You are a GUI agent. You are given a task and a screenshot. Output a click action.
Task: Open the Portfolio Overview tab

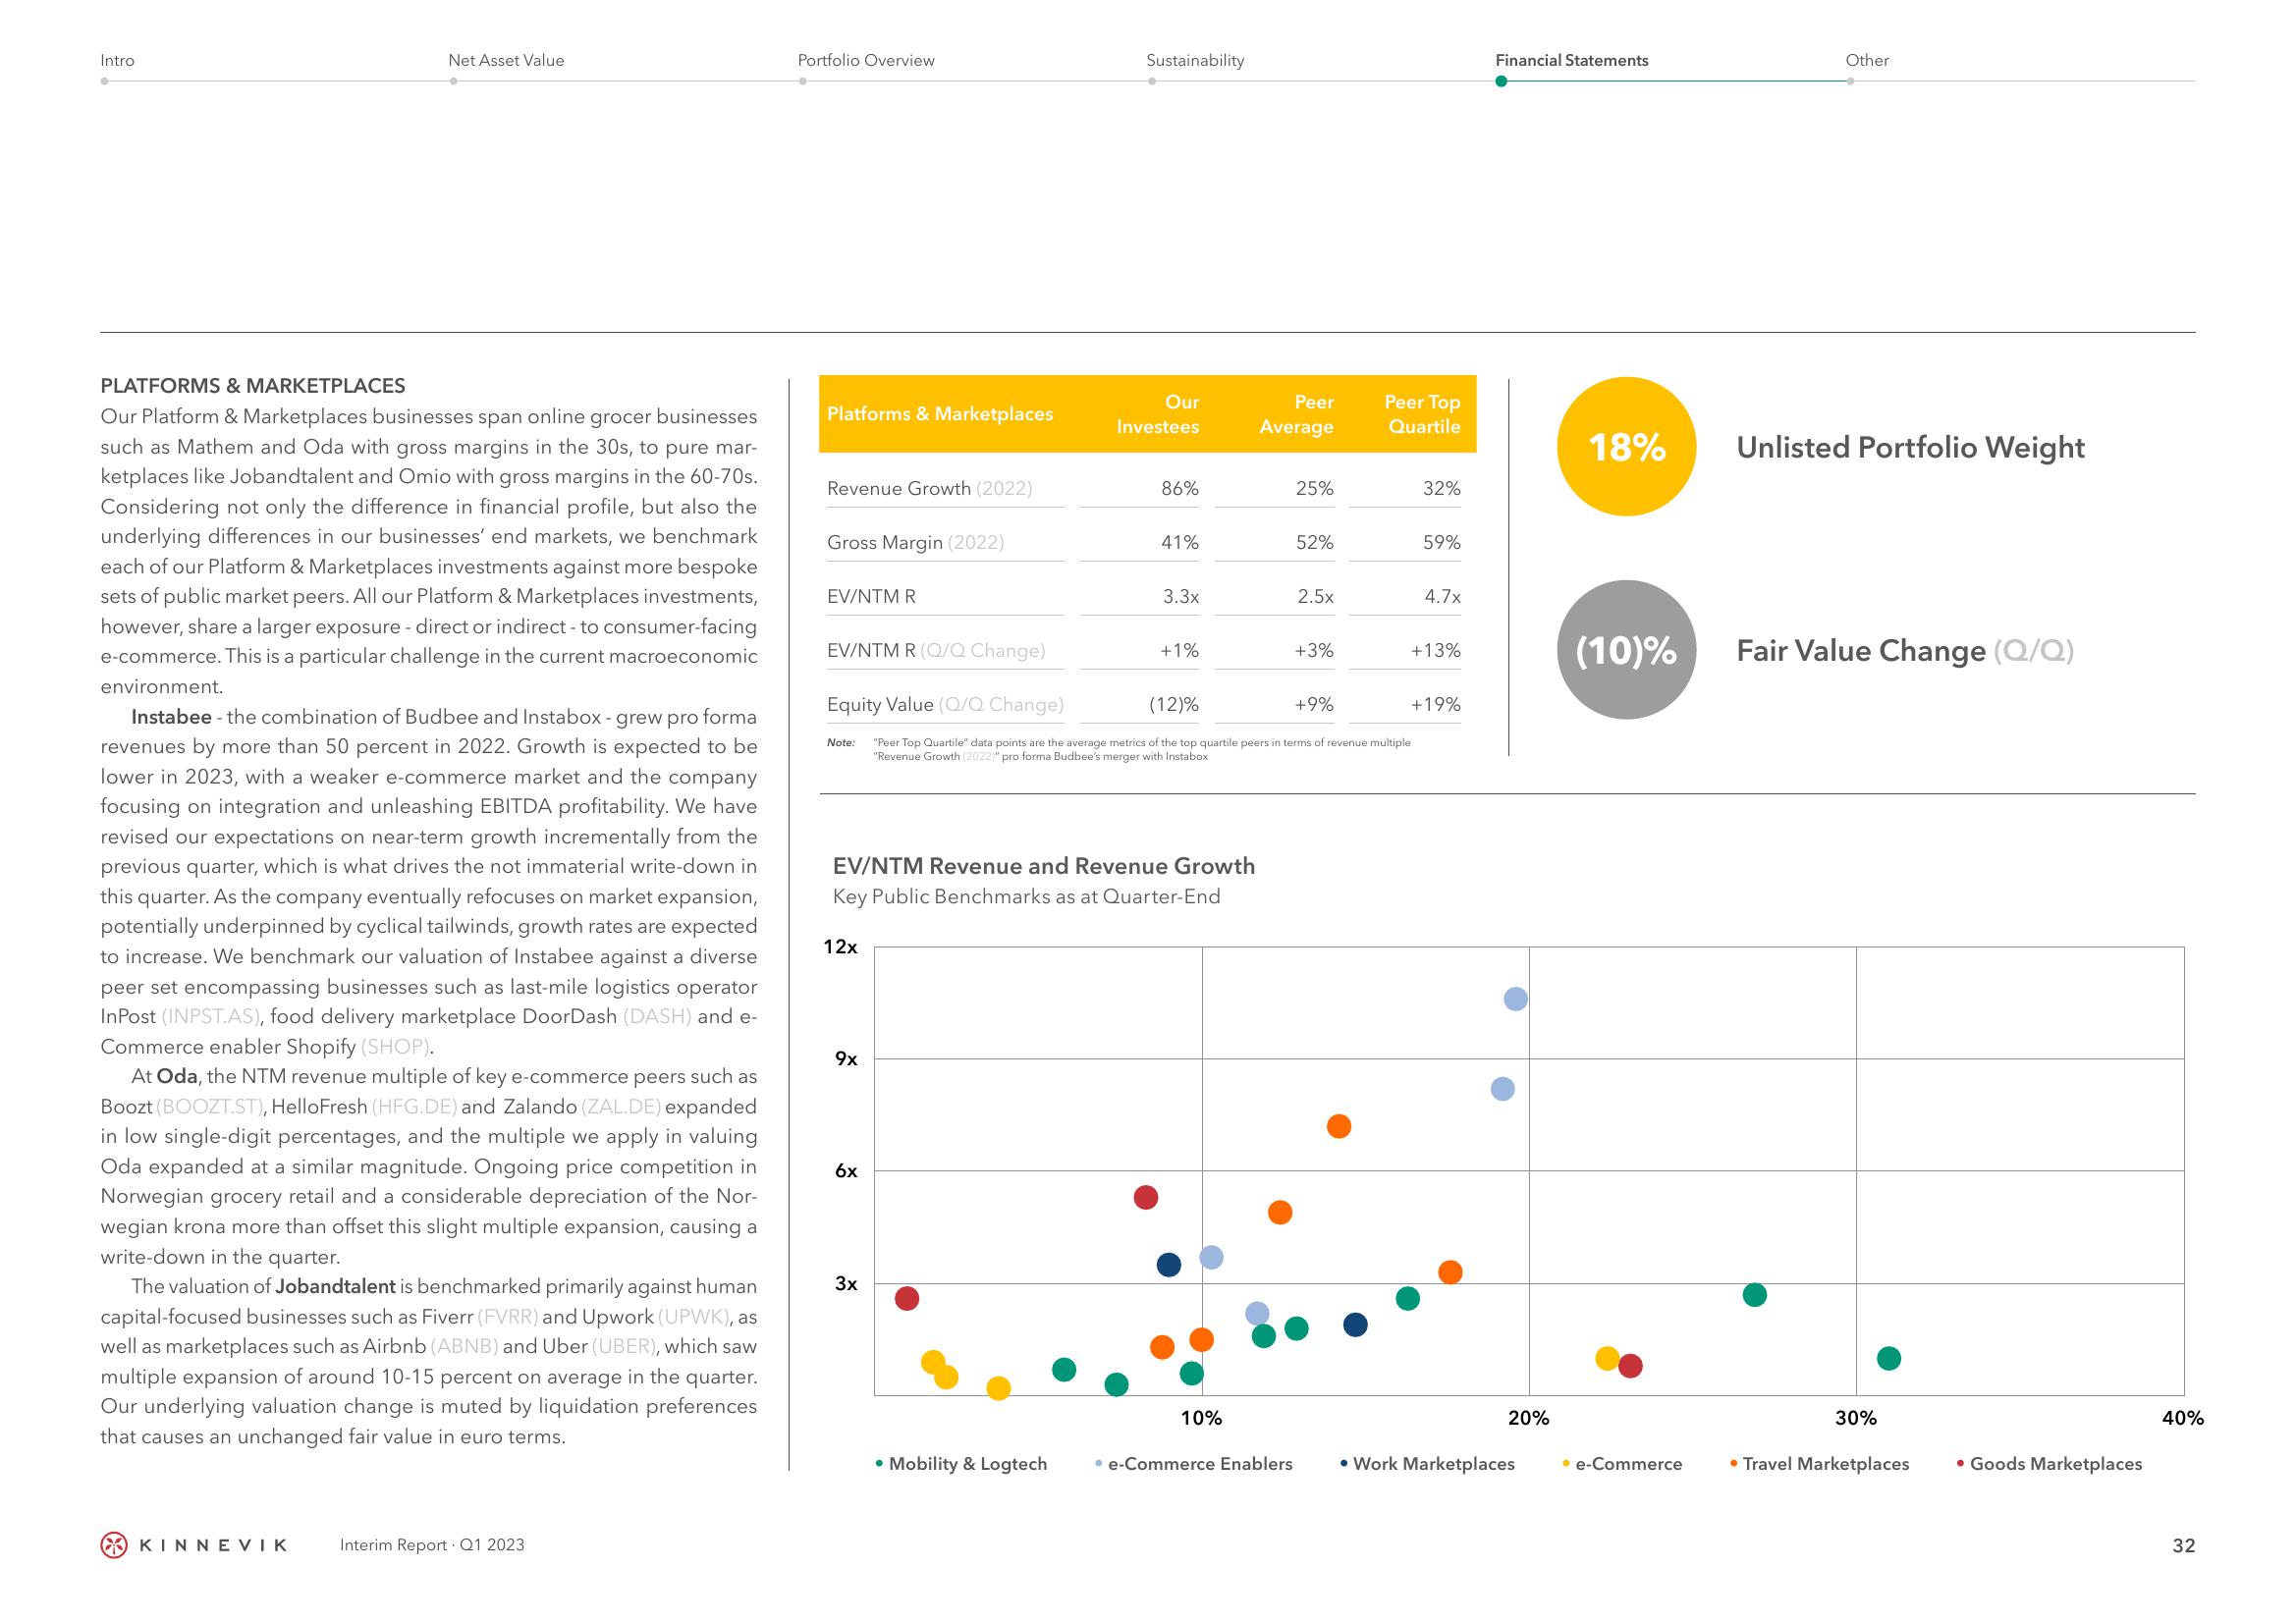[866, 60]
